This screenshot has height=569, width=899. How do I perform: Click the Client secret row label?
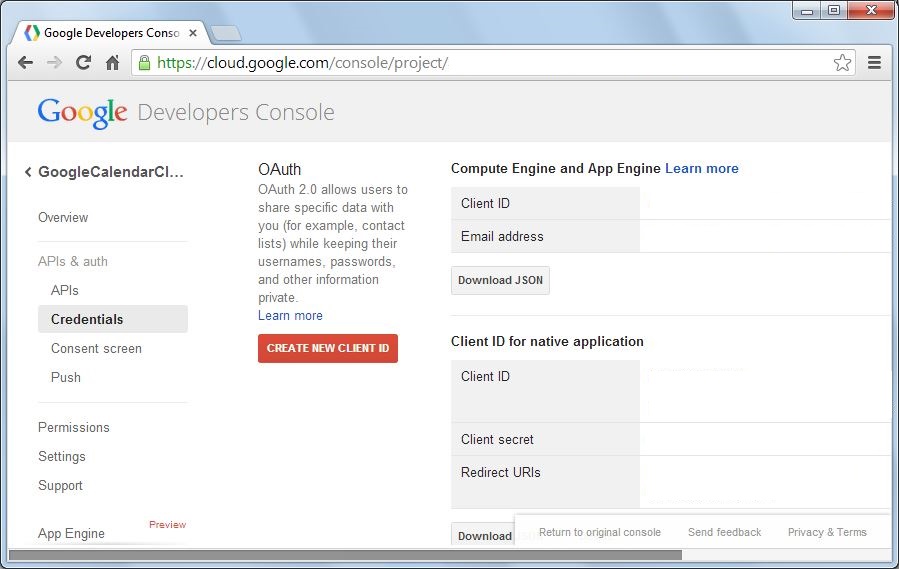497,439
